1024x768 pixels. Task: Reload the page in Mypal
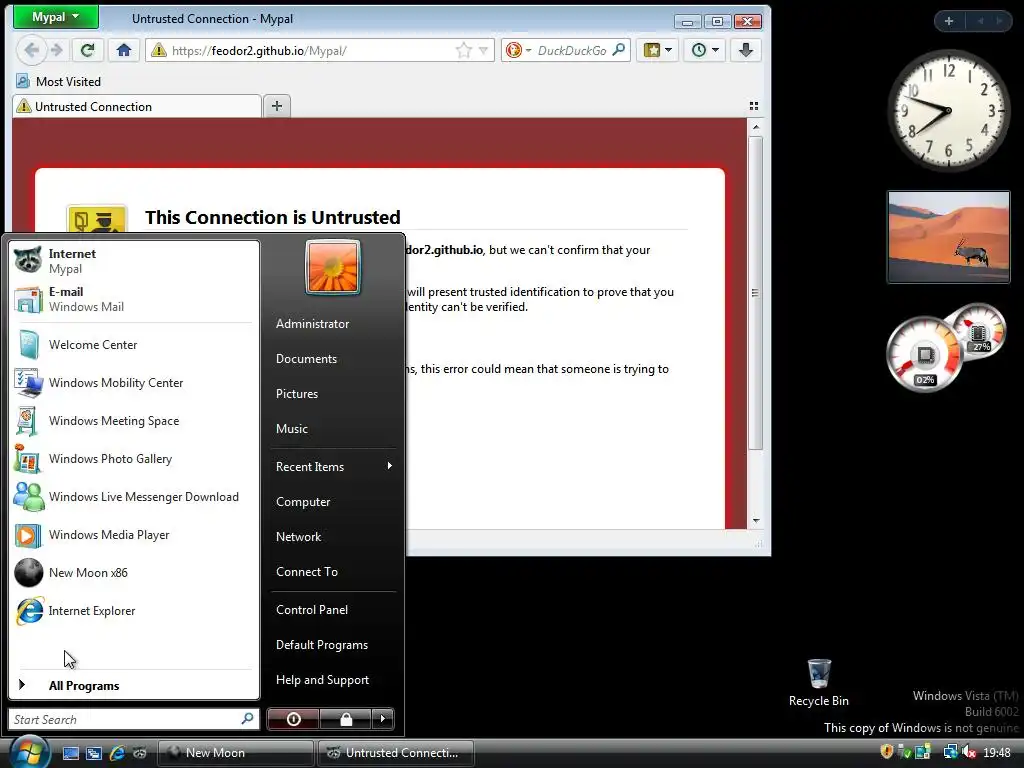[x=88, y=50]
